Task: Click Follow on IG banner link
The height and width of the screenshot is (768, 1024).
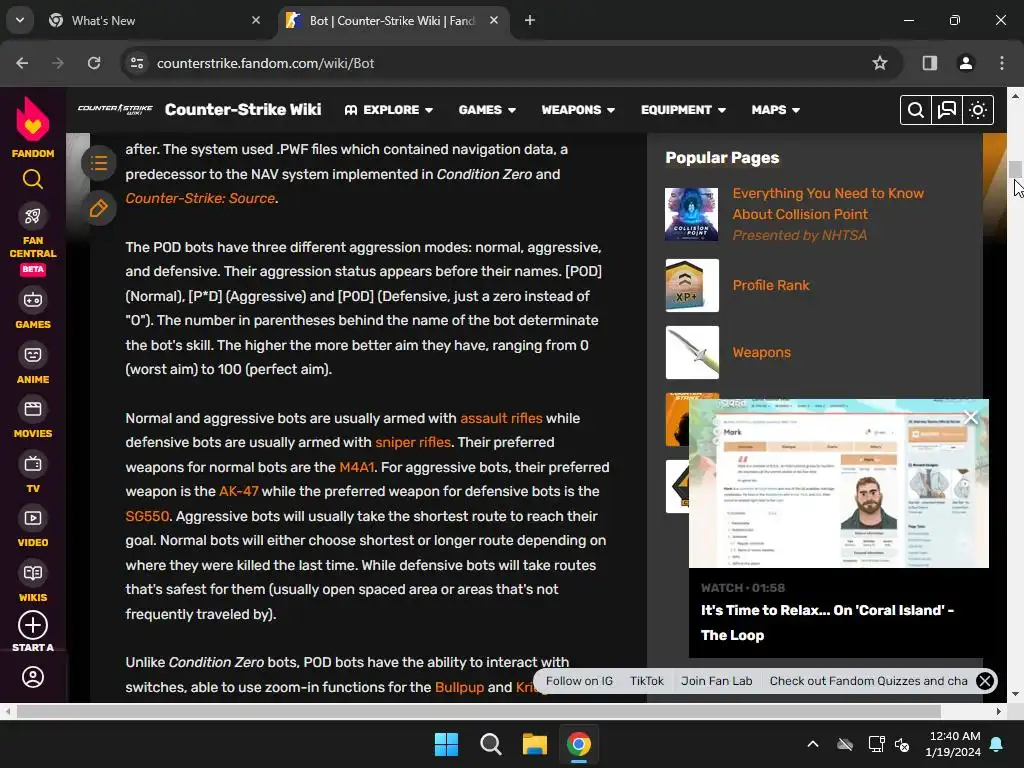Action: point(579,681)
